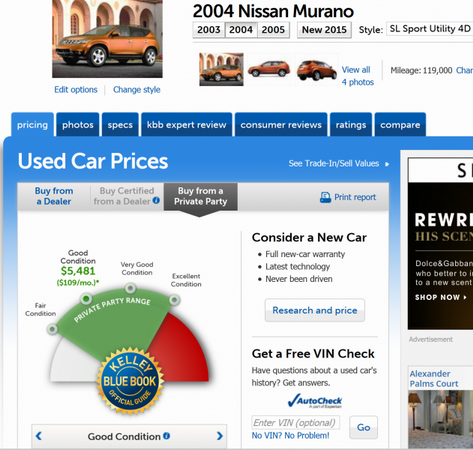Click arrow icon next to See Trade-In/Sell Values
Viewport: 473px width, 450px height.
(x=387, y=164)
